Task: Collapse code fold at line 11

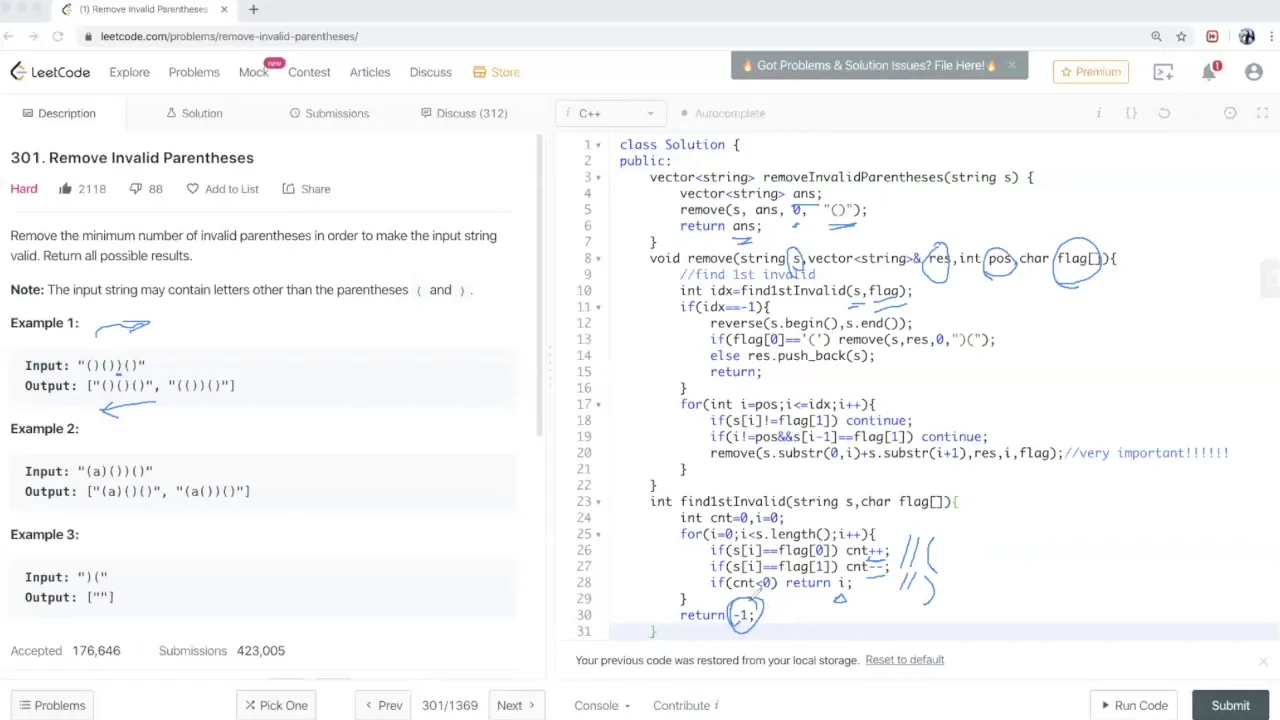Action: (x=598, y=307)
